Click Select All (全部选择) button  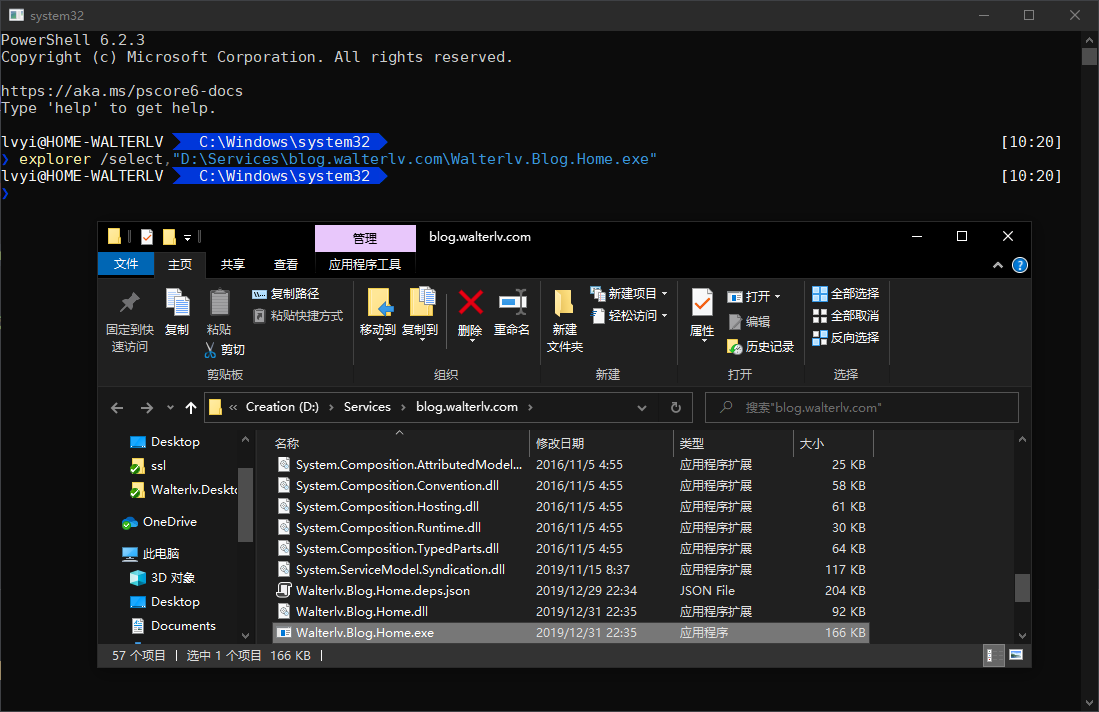(x=846, y=294)
